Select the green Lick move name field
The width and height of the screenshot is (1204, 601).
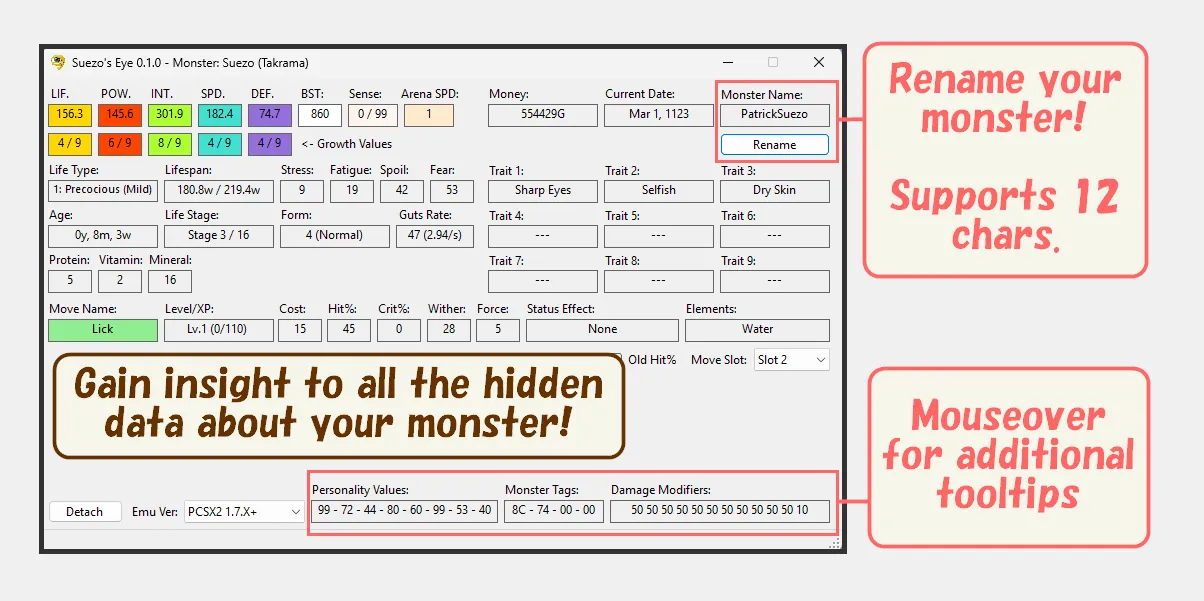103,329
